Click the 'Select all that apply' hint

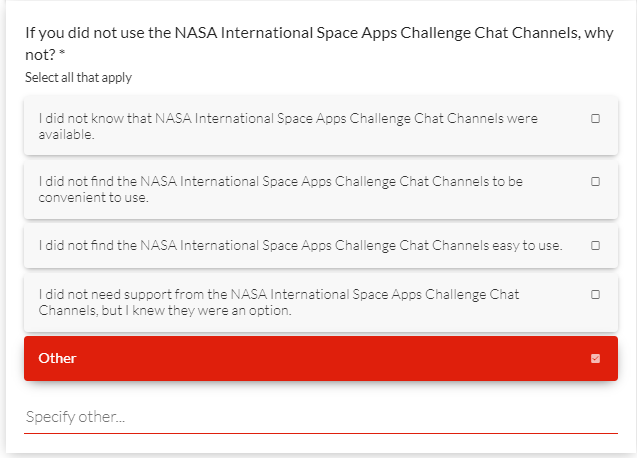pyautogui.click(x=78, y=78)
